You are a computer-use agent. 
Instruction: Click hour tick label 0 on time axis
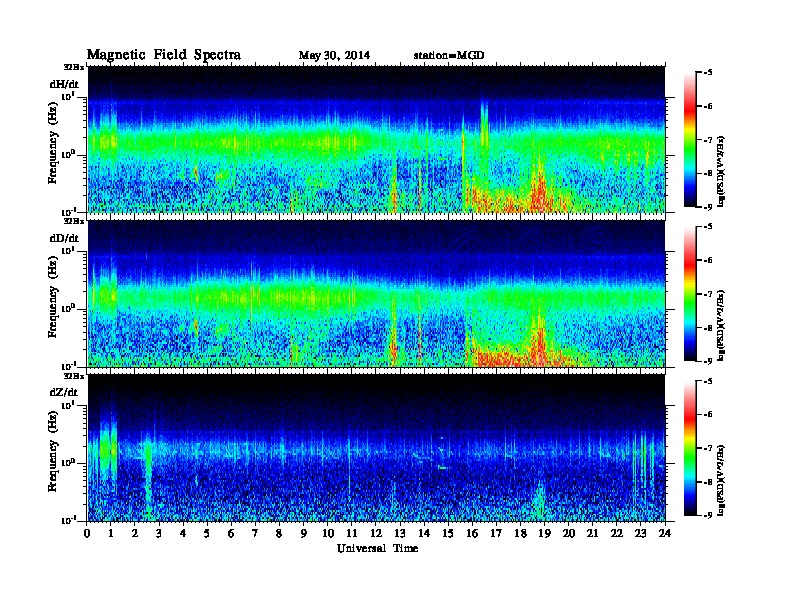pyautogui.click(x=87, y=533)
